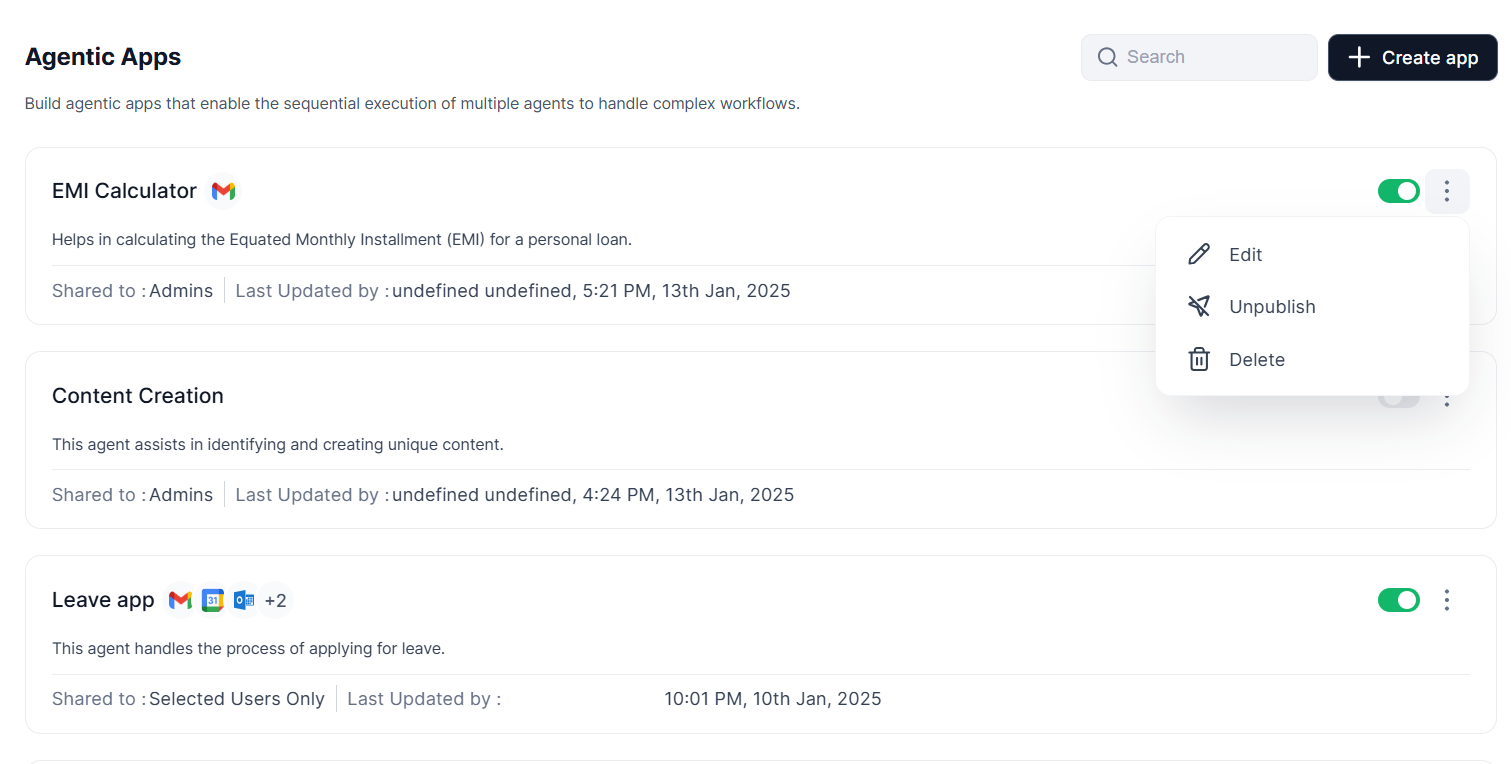The width and height of the screenshot is (1511, 764).
Task: Click the trash can icon for Delete
Action: coord(1198,360)
